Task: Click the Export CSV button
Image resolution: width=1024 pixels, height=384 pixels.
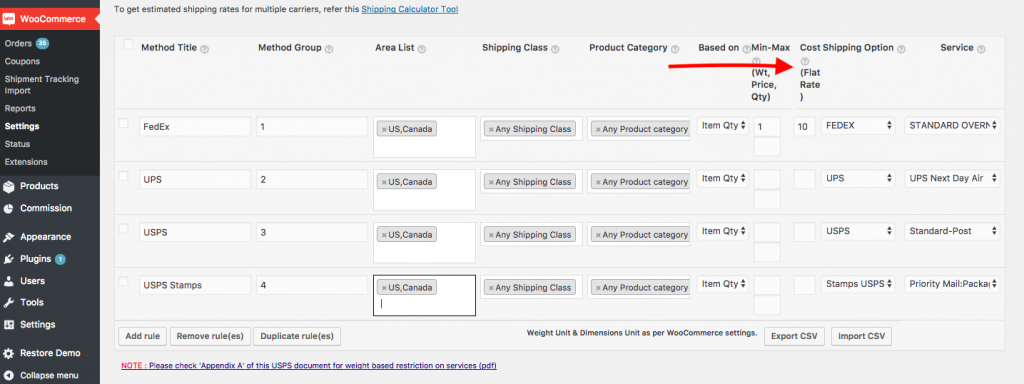Action: (795, 336)
